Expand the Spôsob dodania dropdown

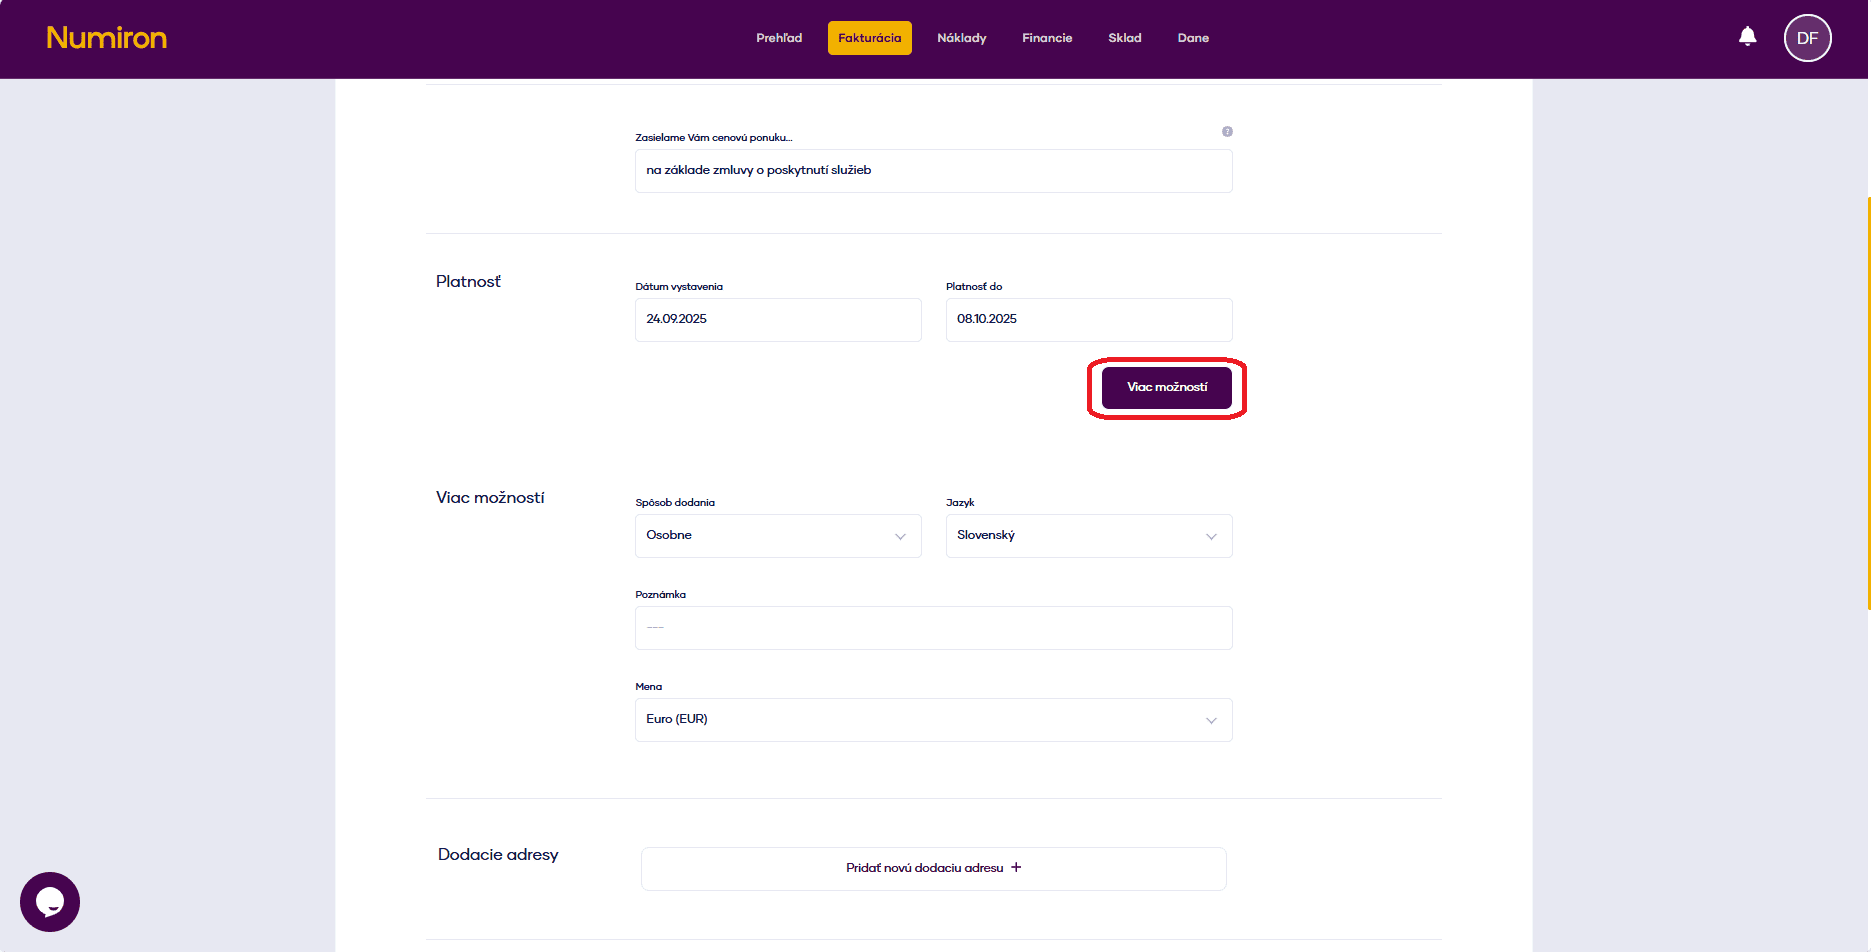tap(778, 536)
